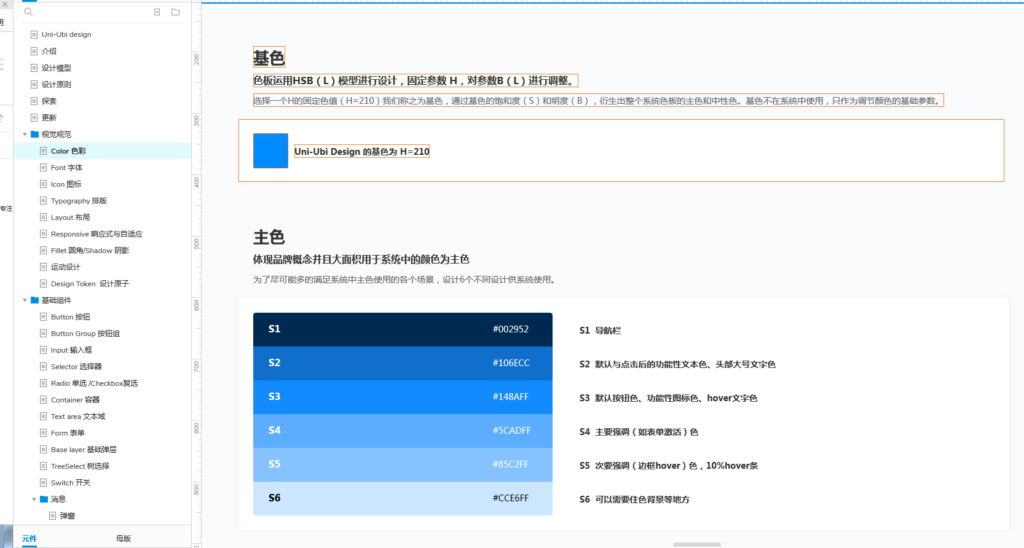
Task: Click the S1 #002952 color bar
Action: tap(403, 329)
